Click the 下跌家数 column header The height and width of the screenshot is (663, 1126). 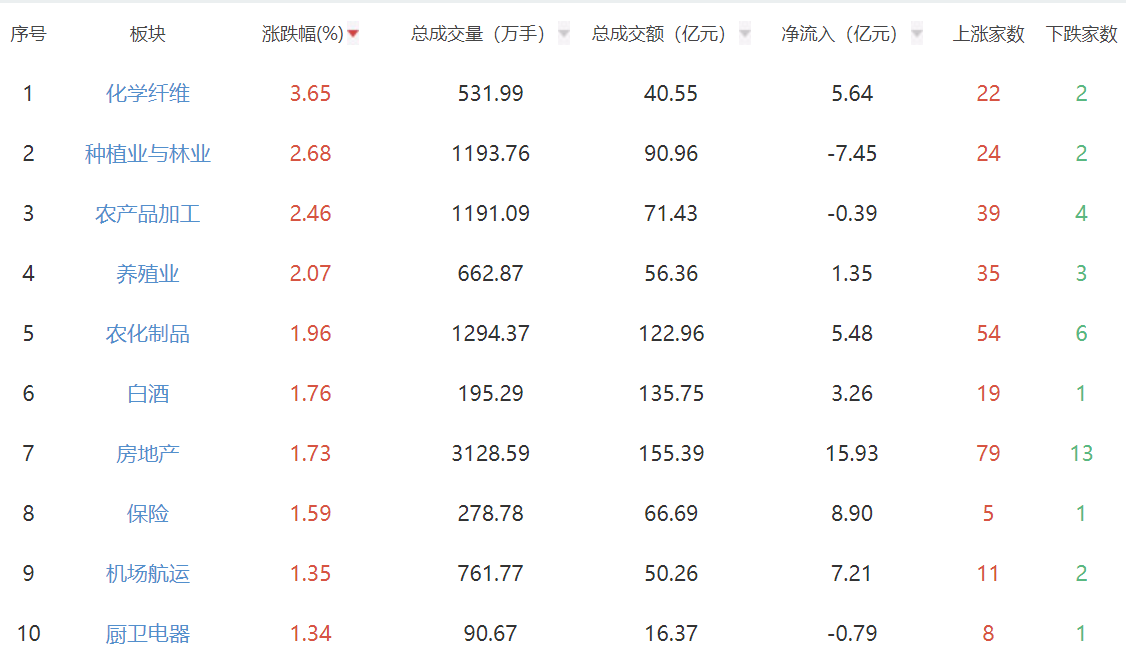point(1081,34)
